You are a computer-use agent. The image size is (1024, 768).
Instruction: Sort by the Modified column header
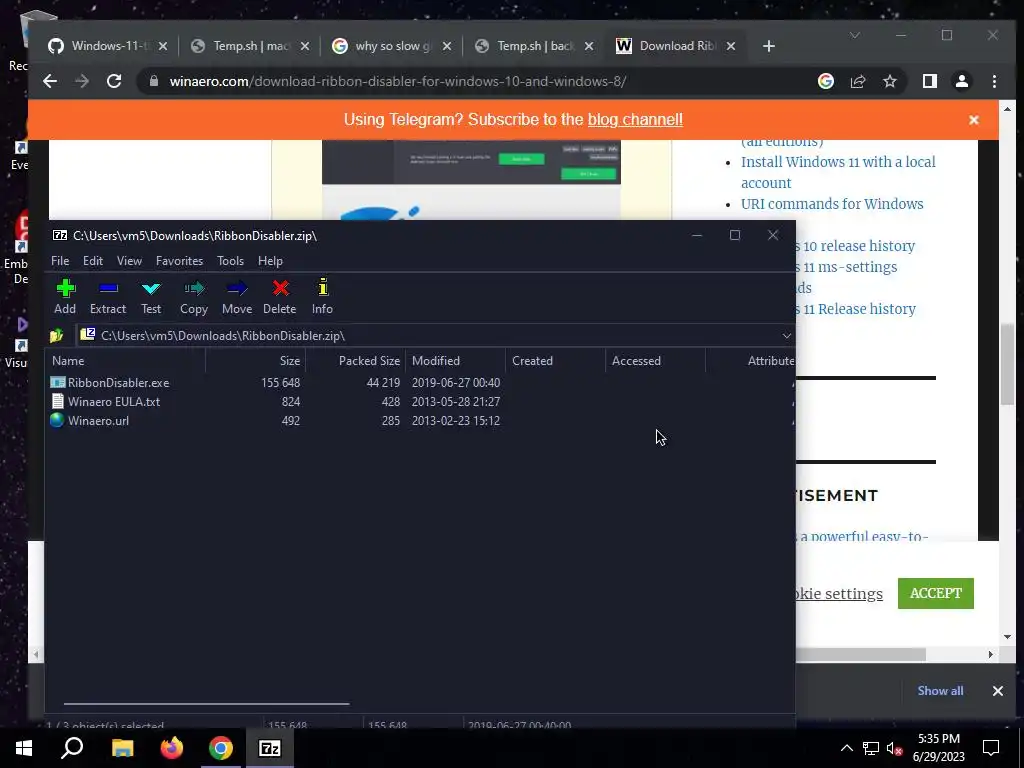[455, 360]
